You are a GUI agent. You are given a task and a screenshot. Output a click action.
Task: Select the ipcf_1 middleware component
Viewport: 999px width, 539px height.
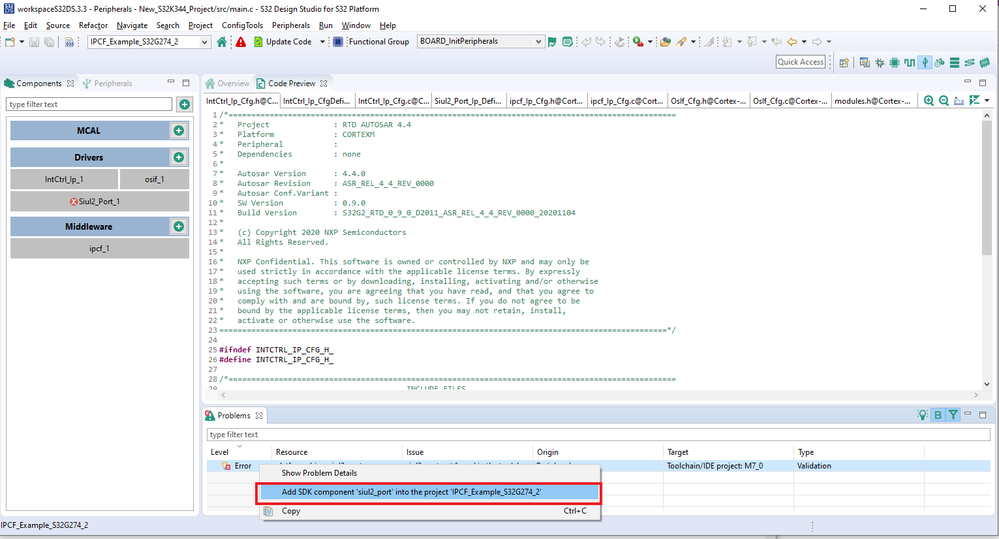(x=99, y=248)
